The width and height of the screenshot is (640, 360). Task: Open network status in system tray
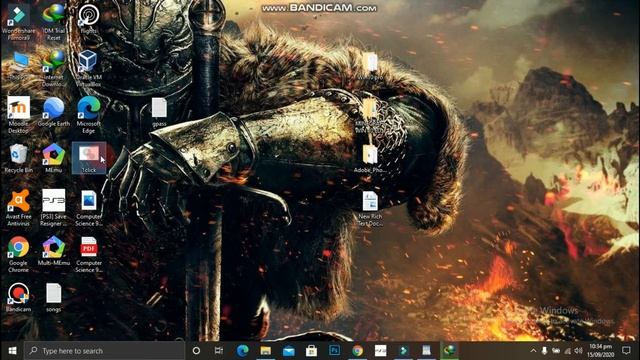[567, 351]
